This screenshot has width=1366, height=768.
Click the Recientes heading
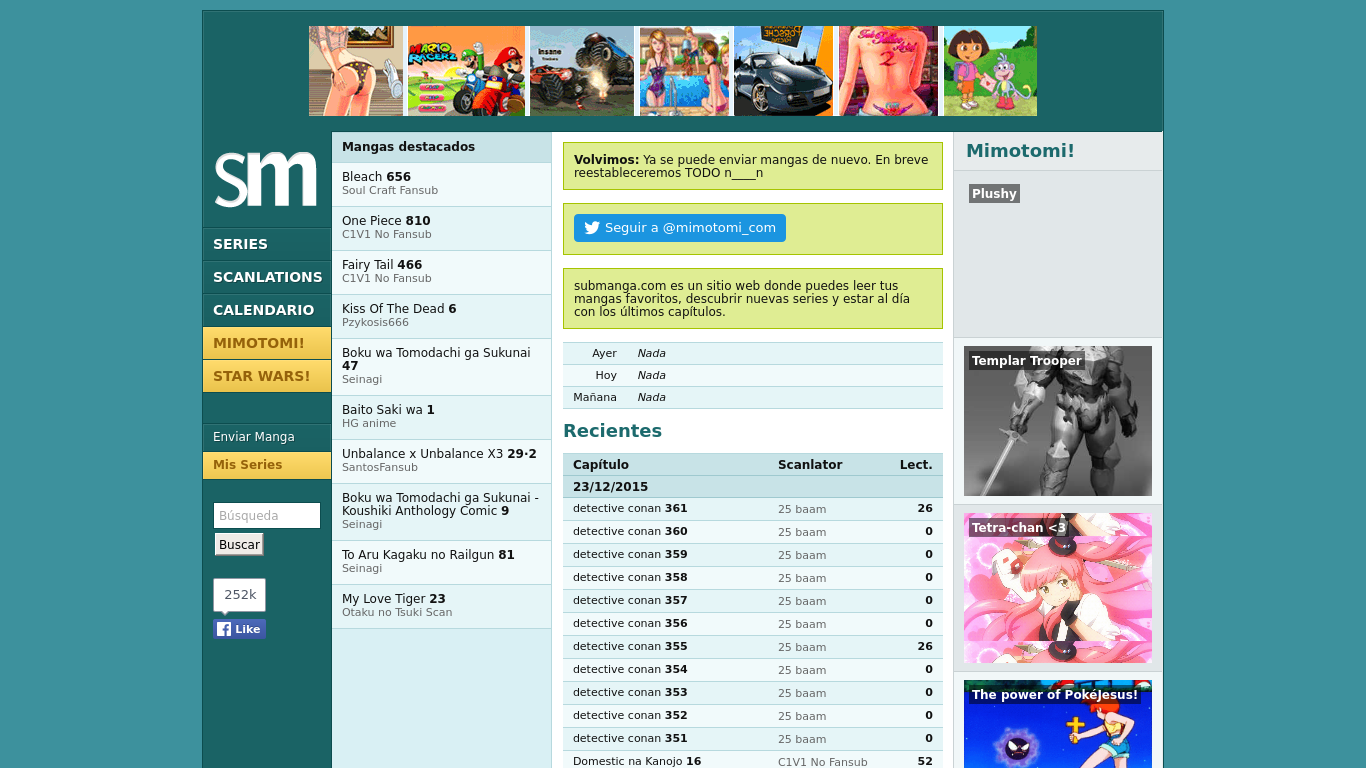pos(612,431)
